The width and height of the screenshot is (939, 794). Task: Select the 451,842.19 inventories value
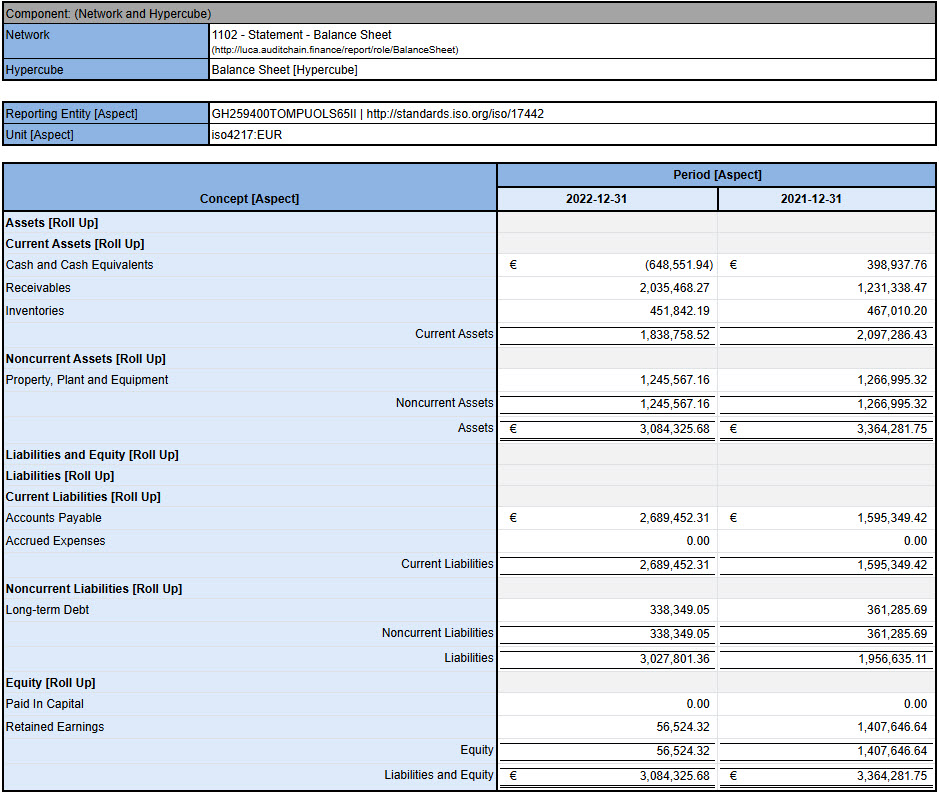coord(680,311)
